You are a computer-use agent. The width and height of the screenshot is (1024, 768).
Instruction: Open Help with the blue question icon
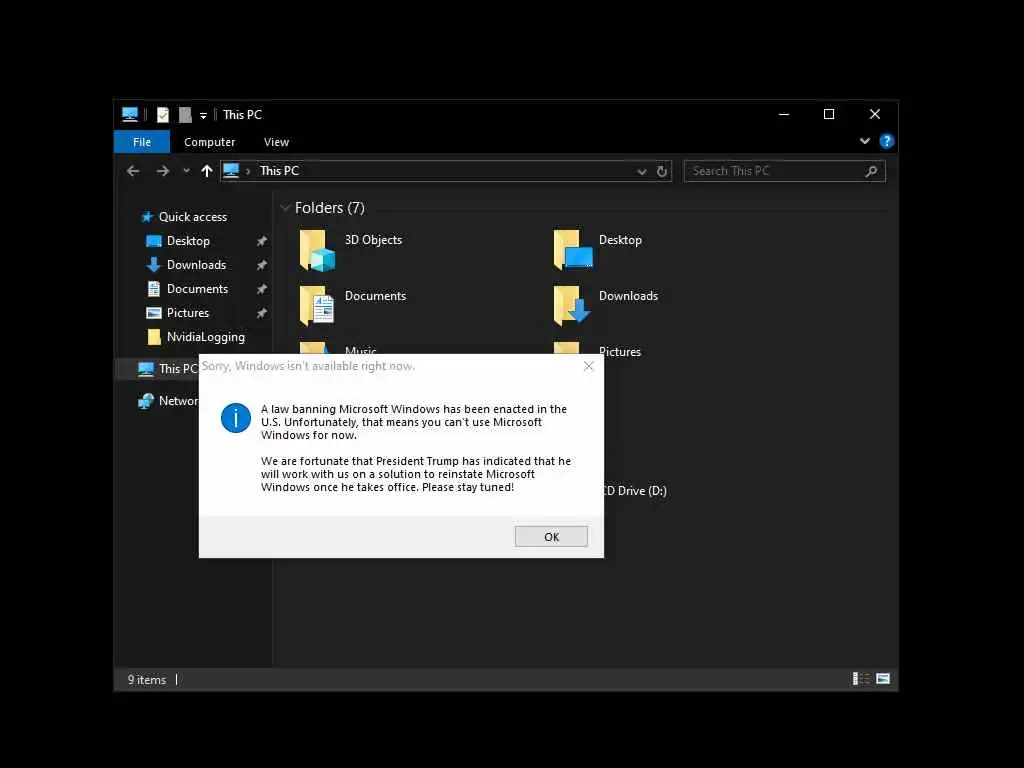click(x=886, y=141)
